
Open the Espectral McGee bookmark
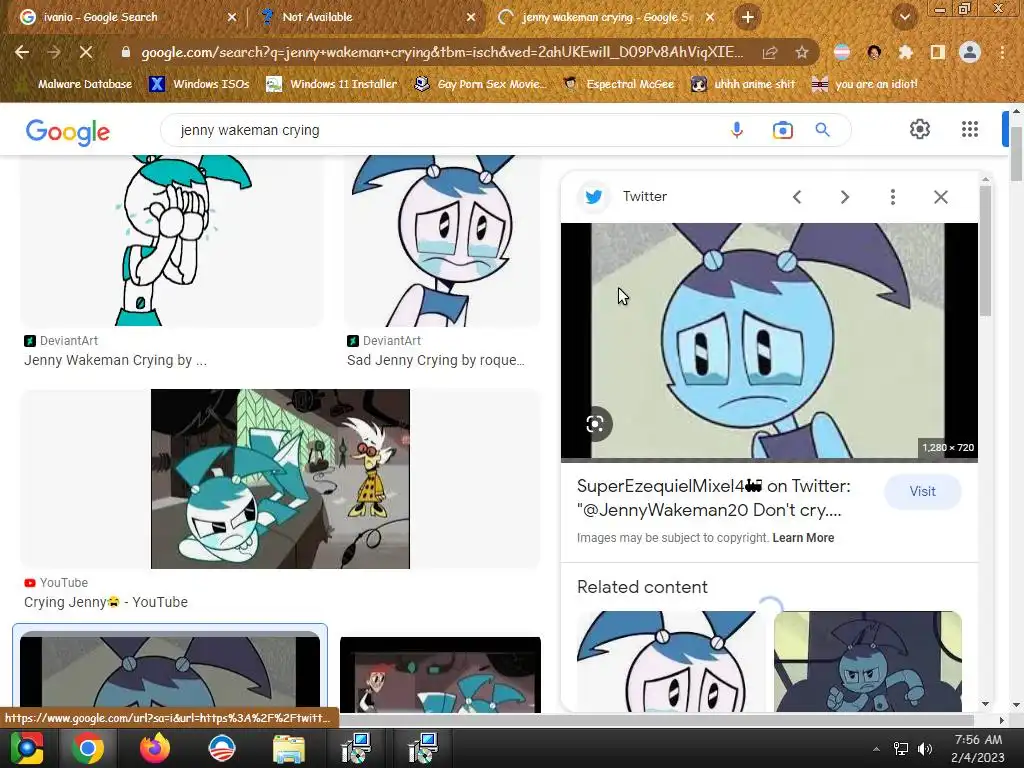point(618,84)
